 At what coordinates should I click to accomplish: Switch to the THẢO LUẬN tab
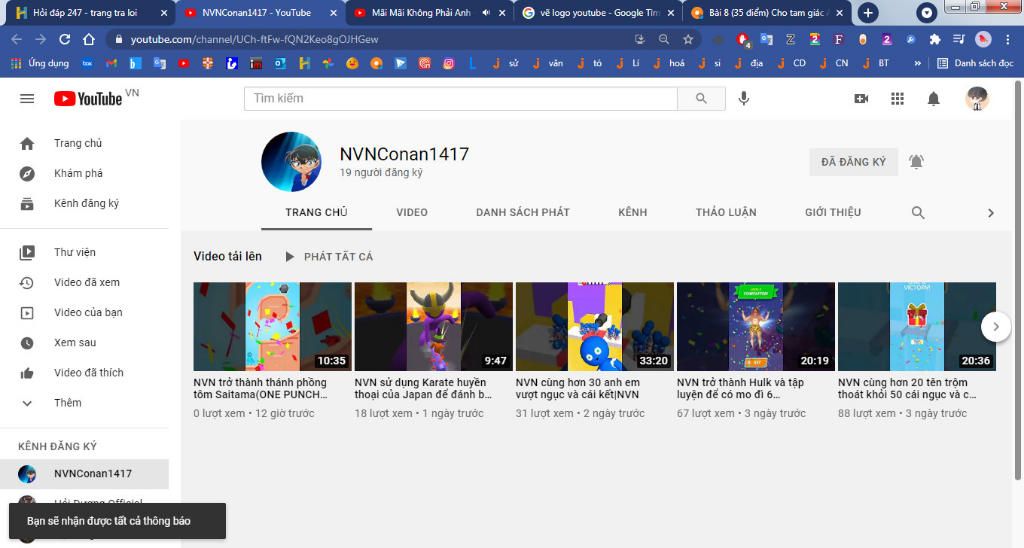point(726,212)
